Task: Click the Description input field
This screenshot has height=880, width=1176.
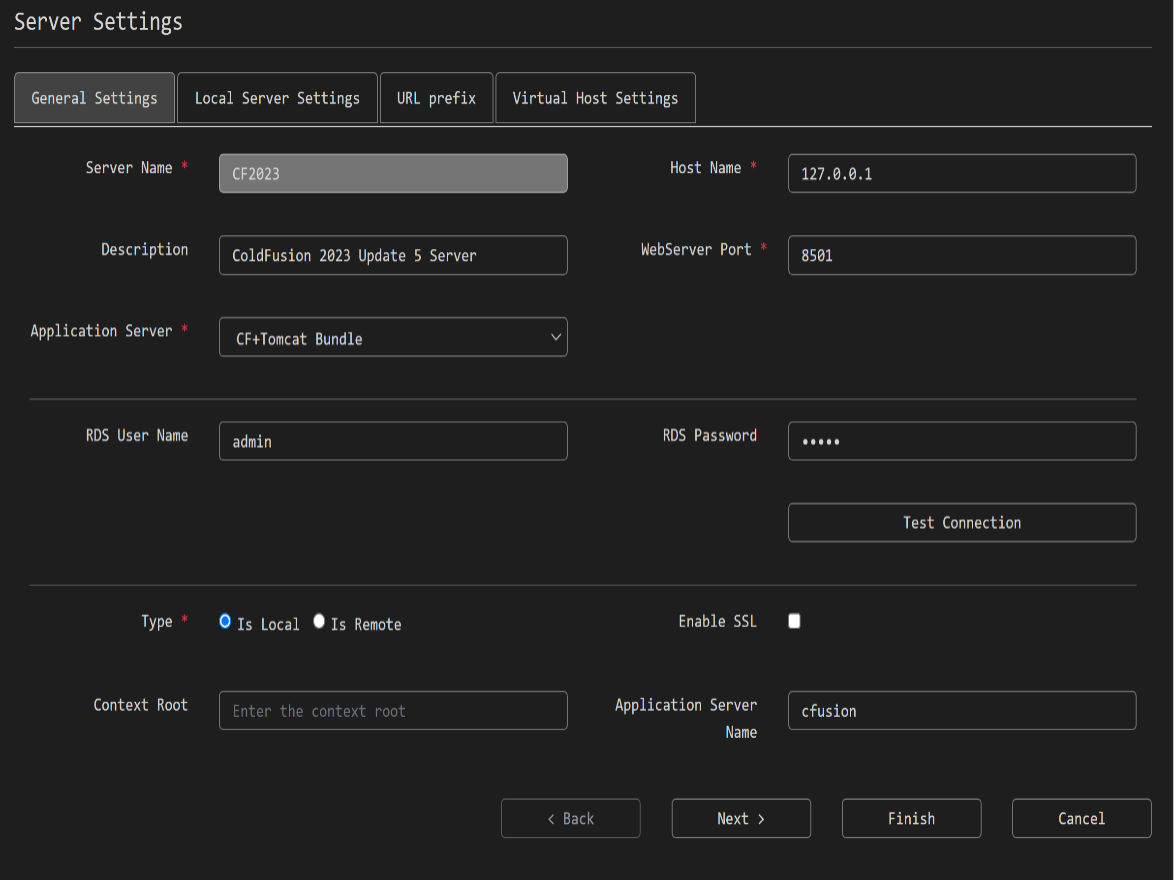Action: [x=393, y=255]
